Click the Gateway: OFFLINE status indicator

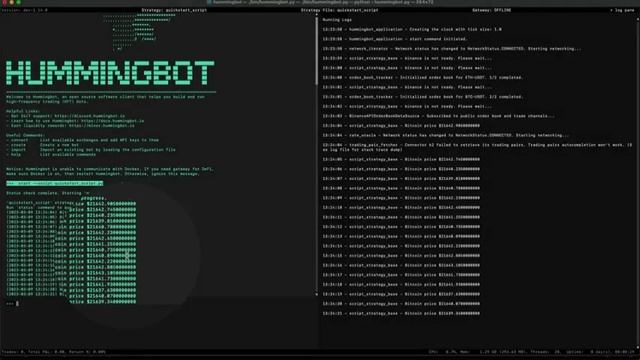pyautogui.click(x=491, y=10)
